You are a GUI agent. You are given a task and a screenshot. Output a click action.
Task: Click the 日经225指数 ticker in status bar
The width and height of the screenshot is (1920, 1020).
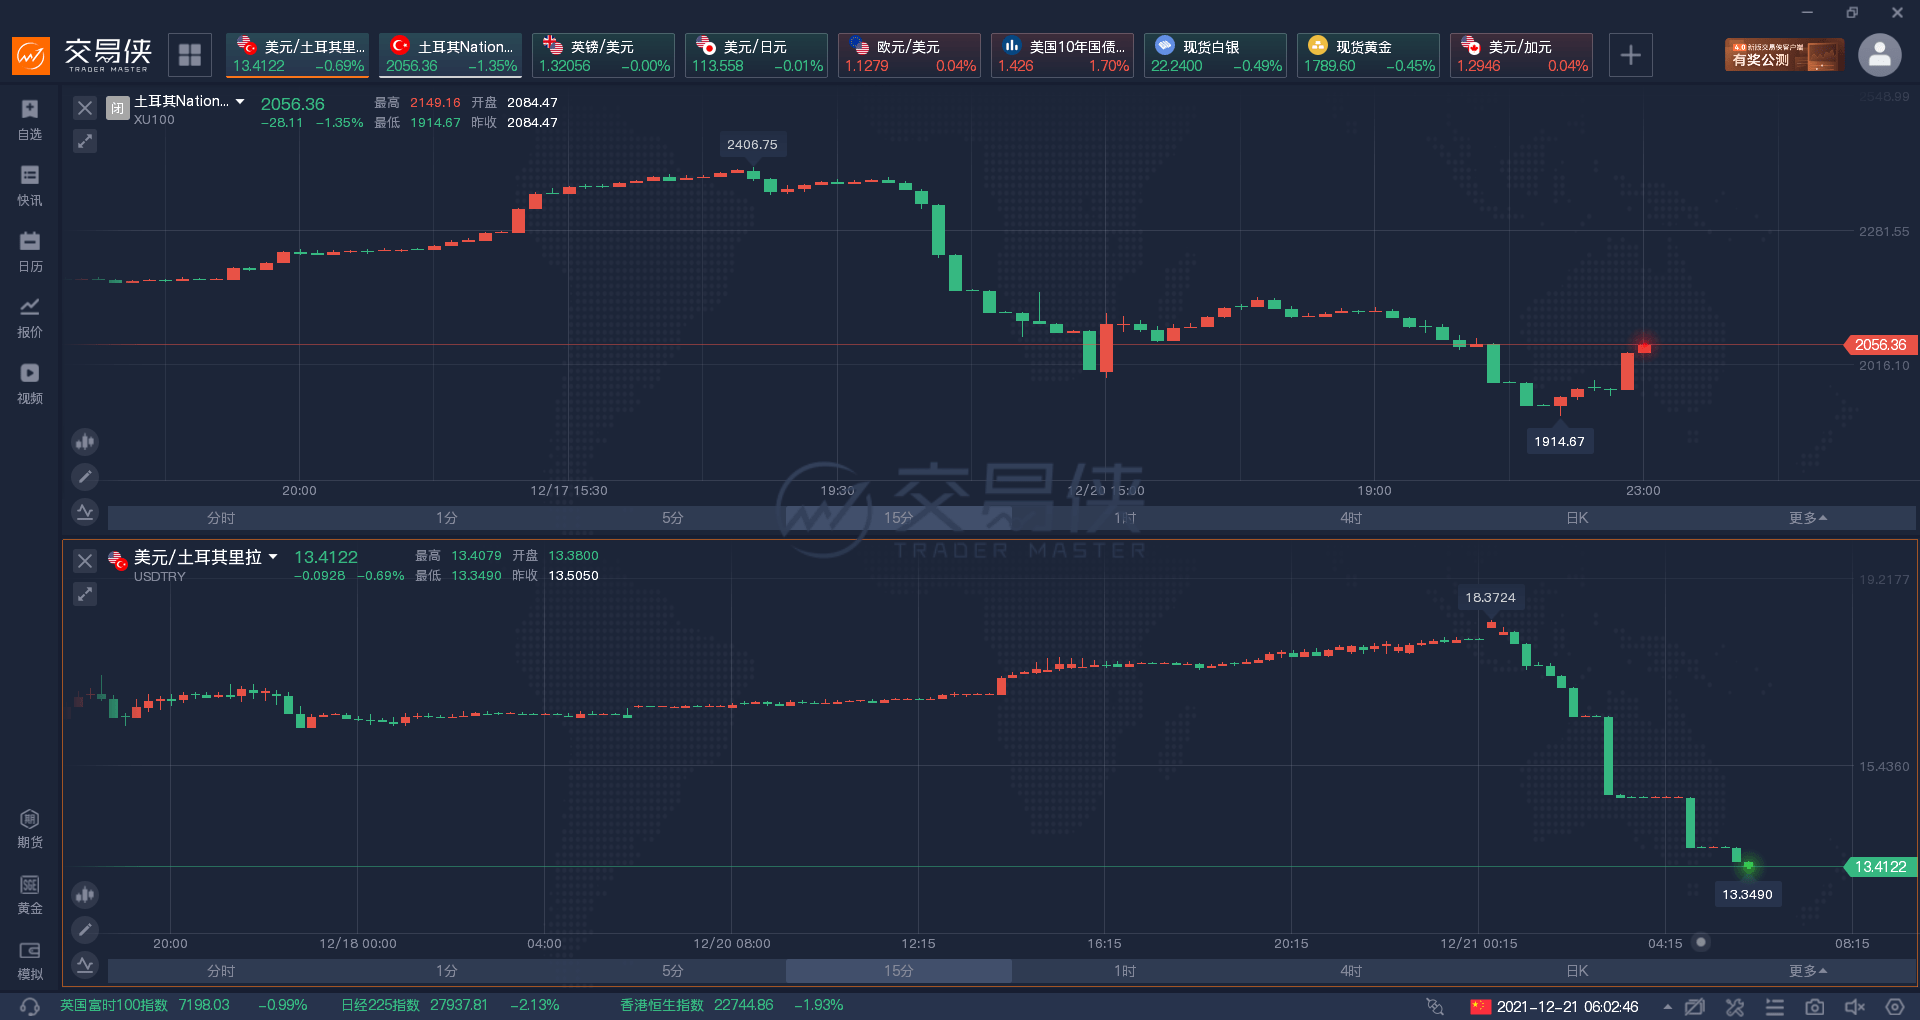tap(450, 1005)
